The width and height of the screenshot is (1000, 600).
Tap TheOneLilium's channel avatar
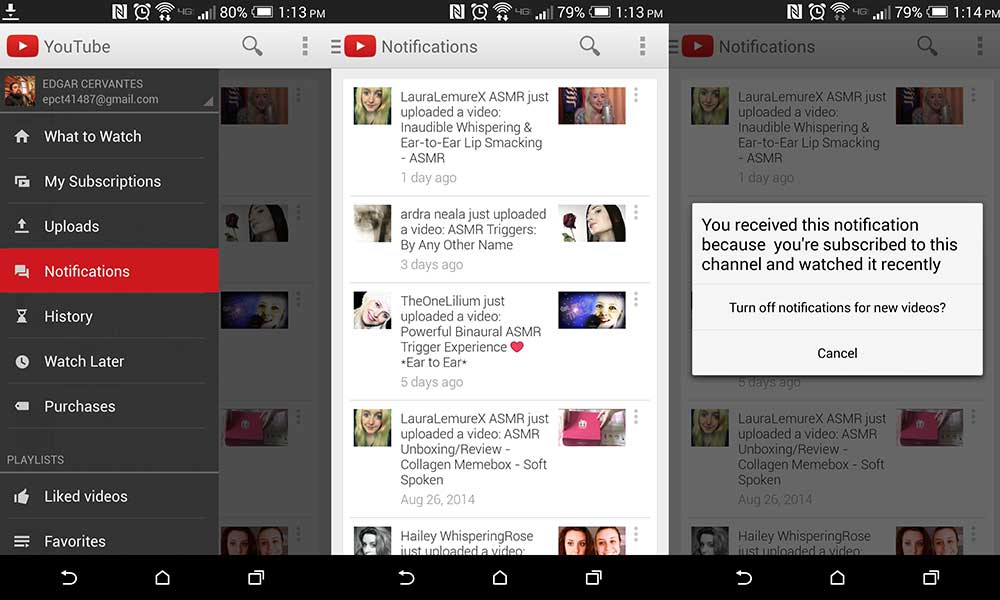point(372,311)
